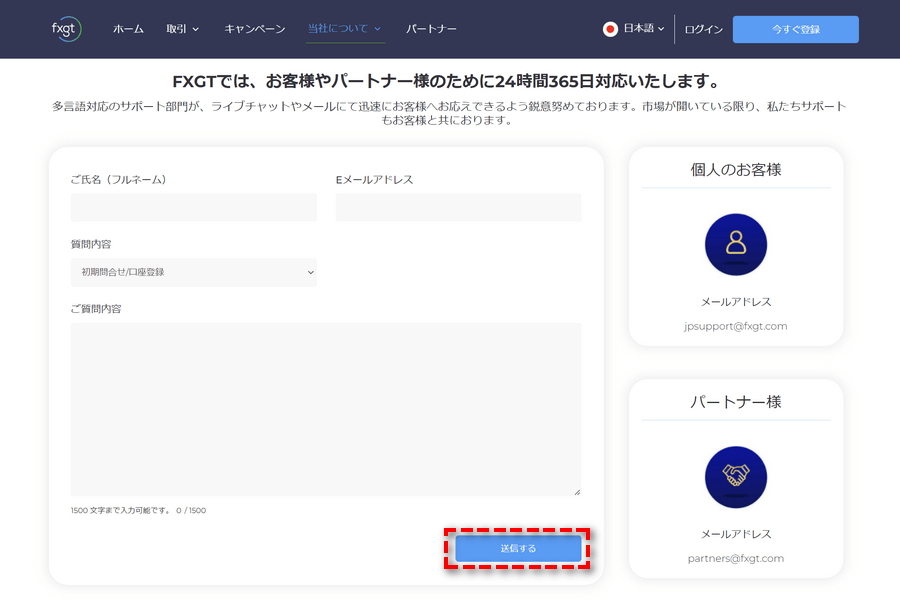Open the ホーム menu item
900x602 pixels.
coord(128,29)
